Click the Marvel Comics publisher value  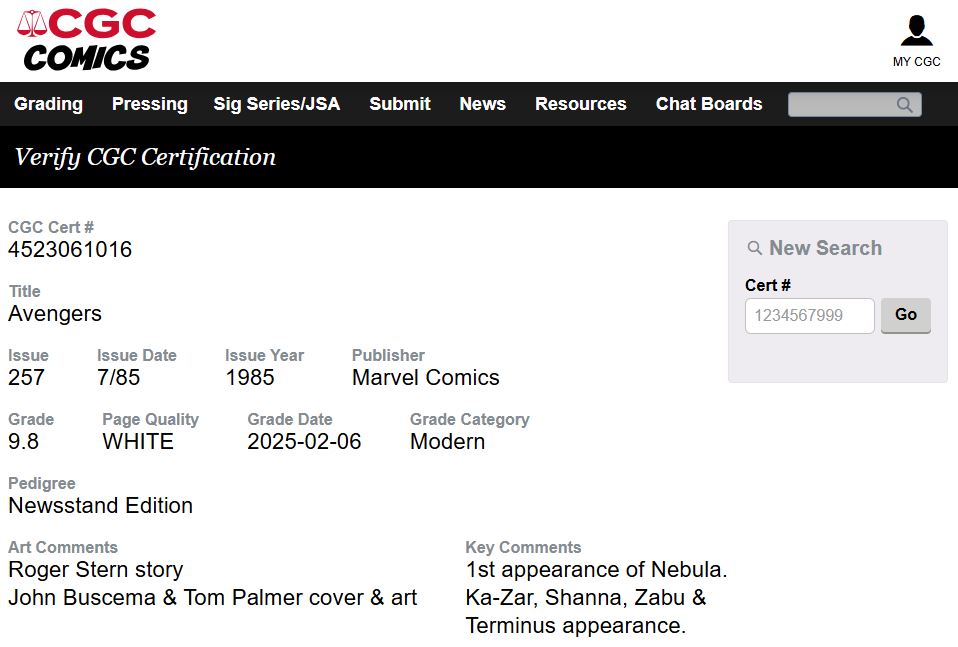[x=425, y=377]
